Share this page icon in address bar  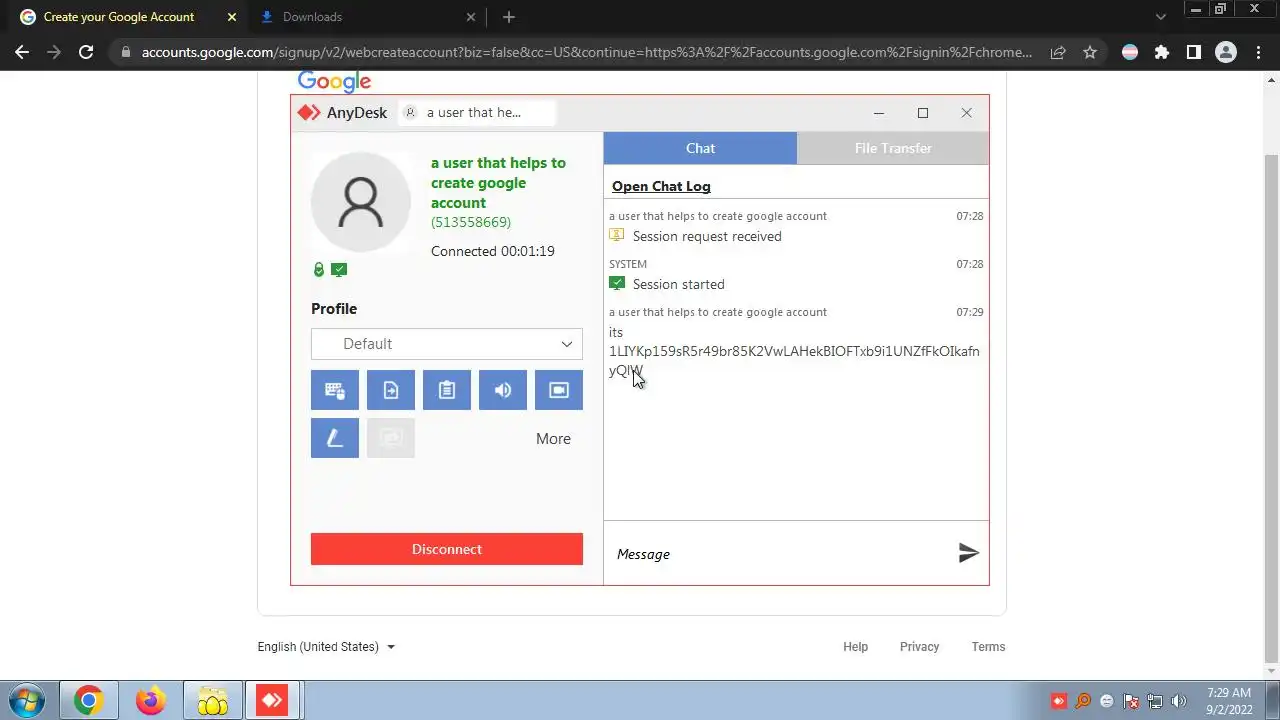pos(1058,52)
